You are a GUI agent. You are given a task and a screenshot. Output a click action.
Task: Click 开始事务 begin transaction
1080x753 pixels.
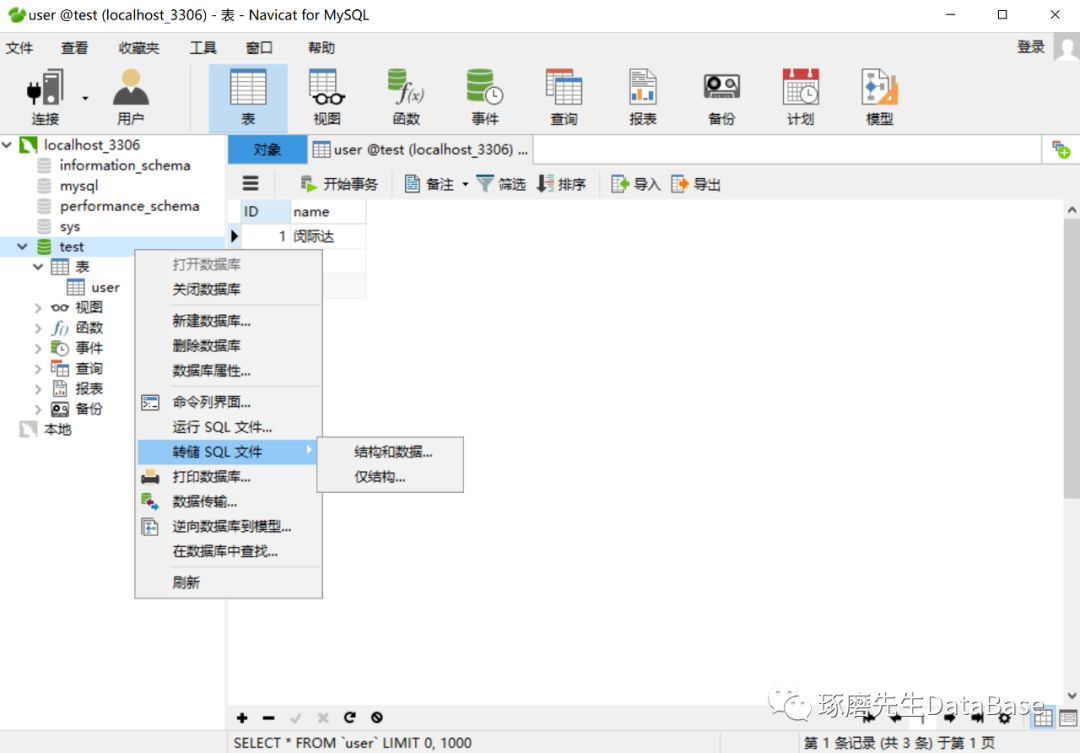(x=340, y=184)
